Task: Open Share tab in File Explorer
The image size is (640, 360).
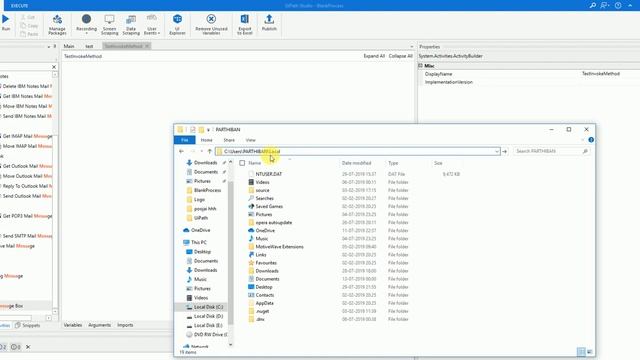Action: [x=229, y=140]
